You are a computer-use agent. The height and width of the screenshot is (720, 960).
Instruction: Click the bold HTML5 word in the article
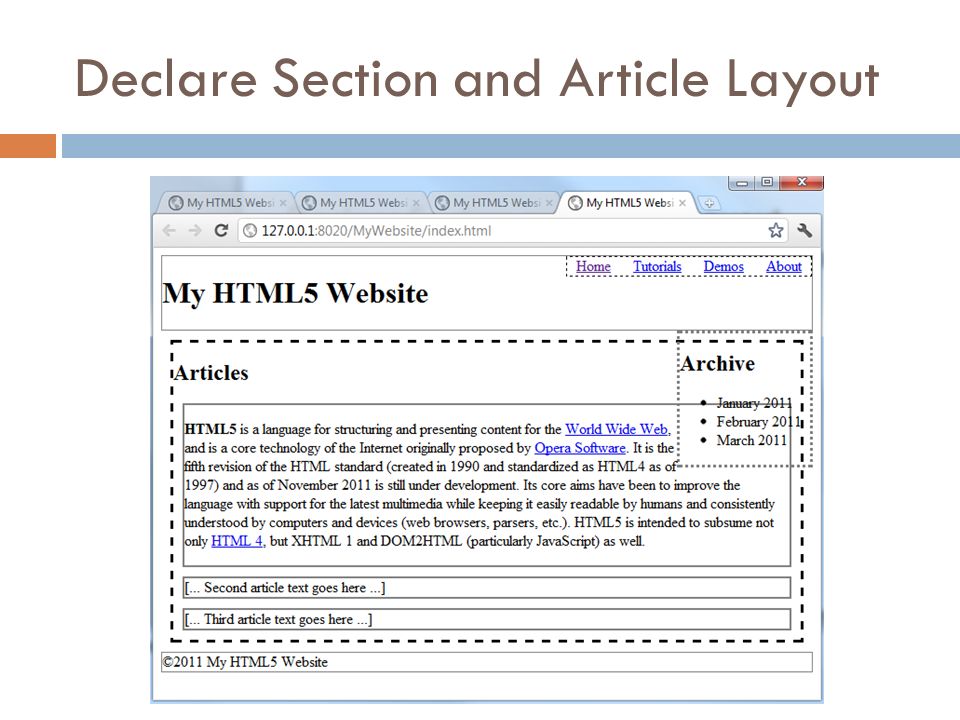point(210,429)
